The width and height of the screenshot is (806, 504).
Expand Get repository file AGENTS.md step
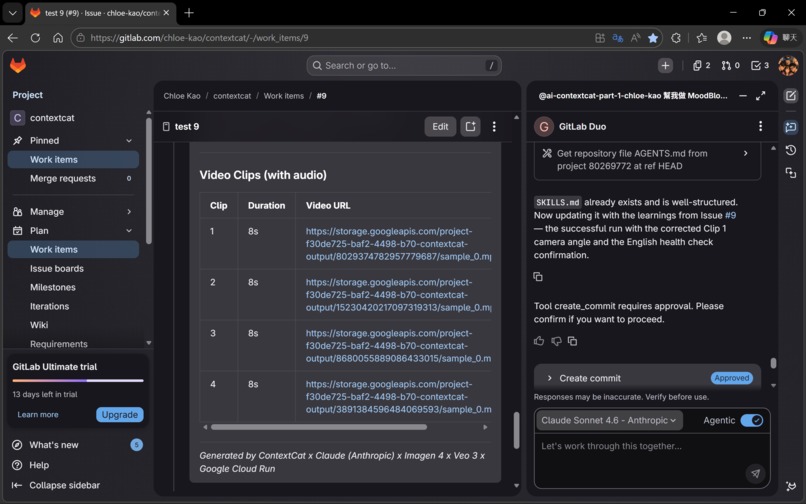tap(745, 153)
